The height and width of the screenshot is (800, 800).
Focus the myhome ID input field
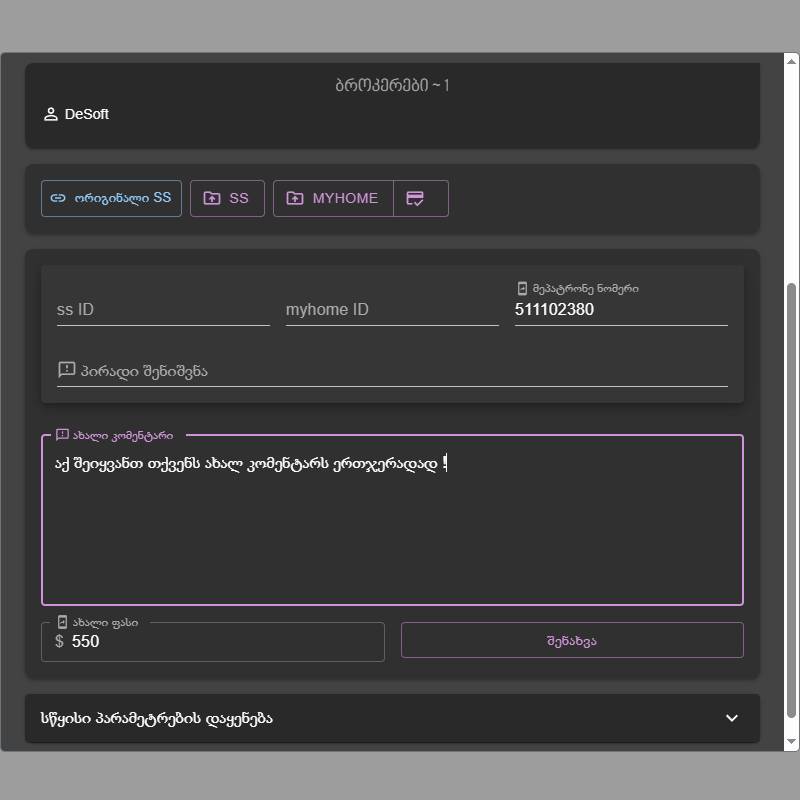tap(392, 310)
